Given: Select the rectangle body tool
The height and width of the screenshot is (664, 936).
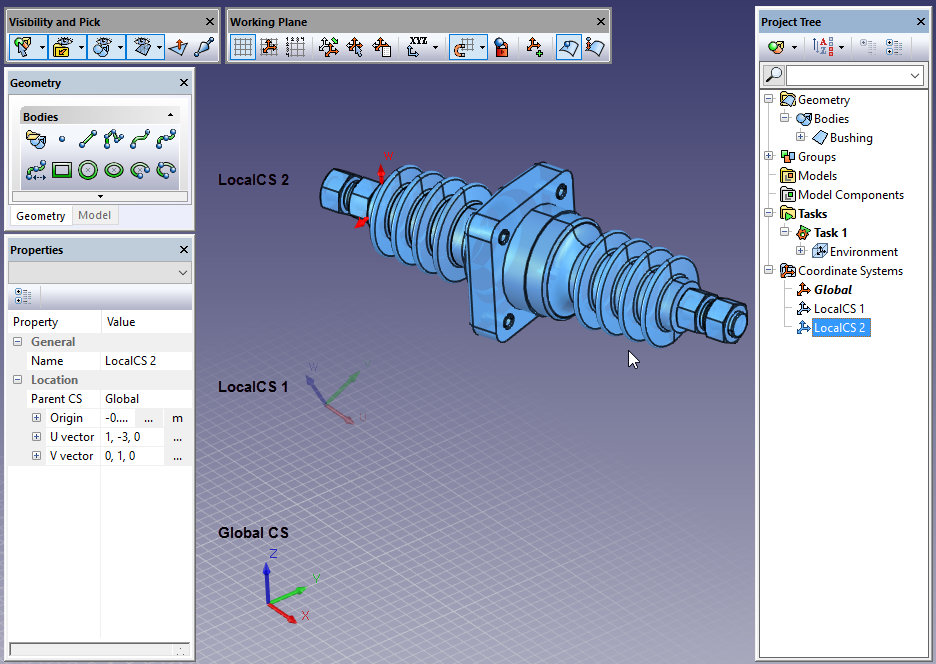Looking at the screenshot, I should pyautogui.click(x=62, y=170).
